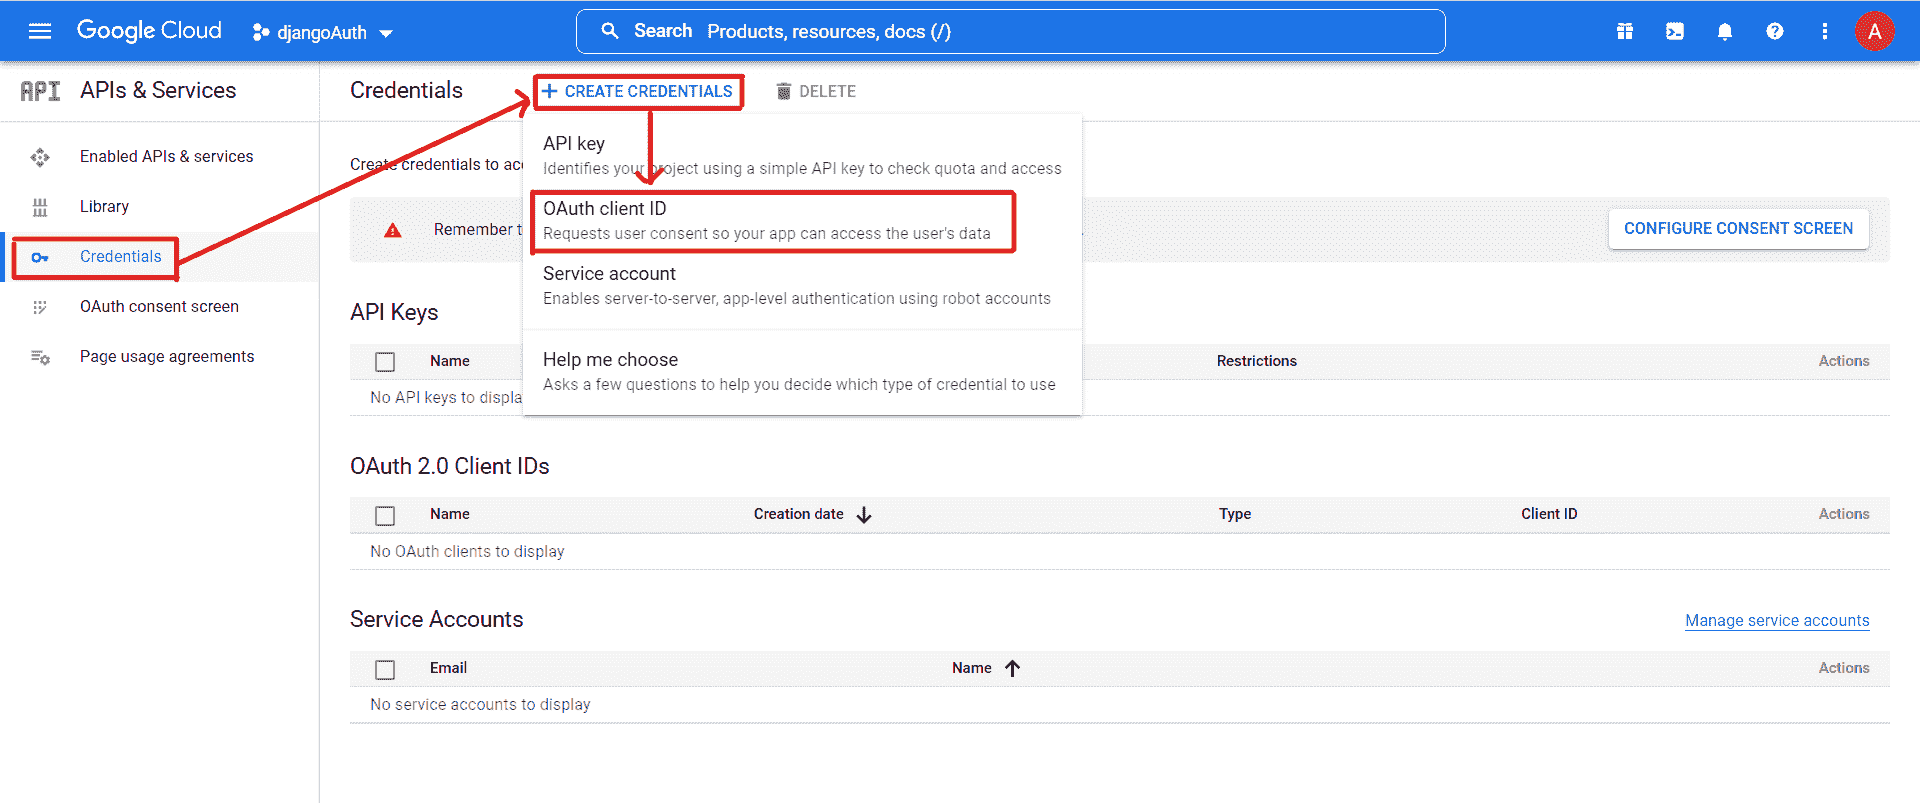Click the Service Accounts Name sort arrow

click(1012, 668)
